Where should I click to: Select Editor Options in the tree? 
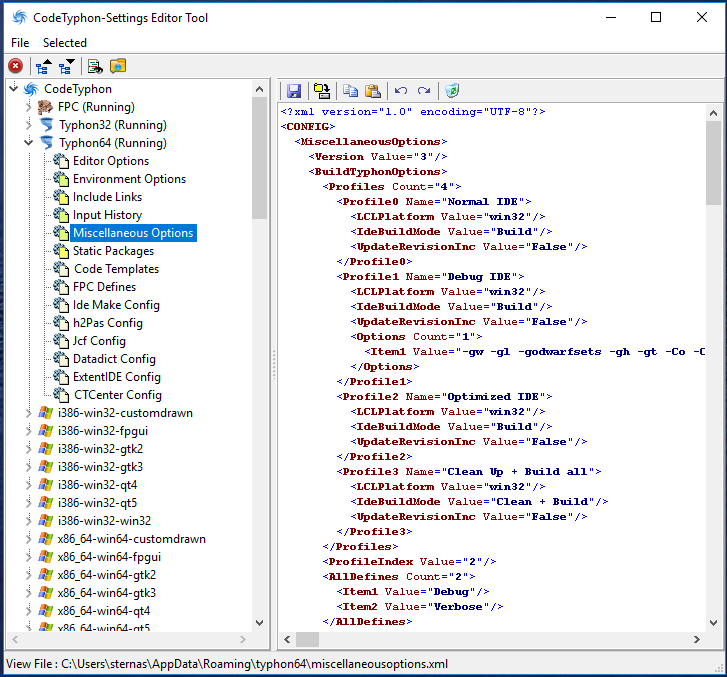click(x=111, y=161)
